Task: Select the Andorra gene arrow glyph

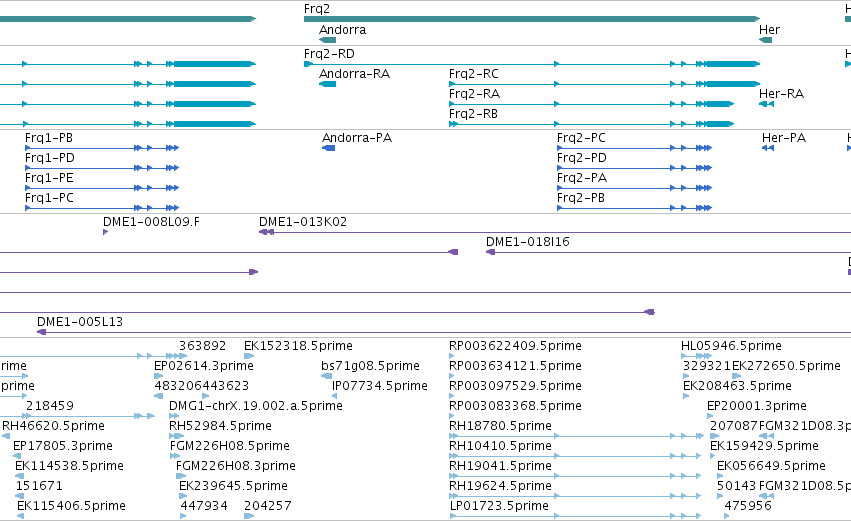Action: point(327,40)
